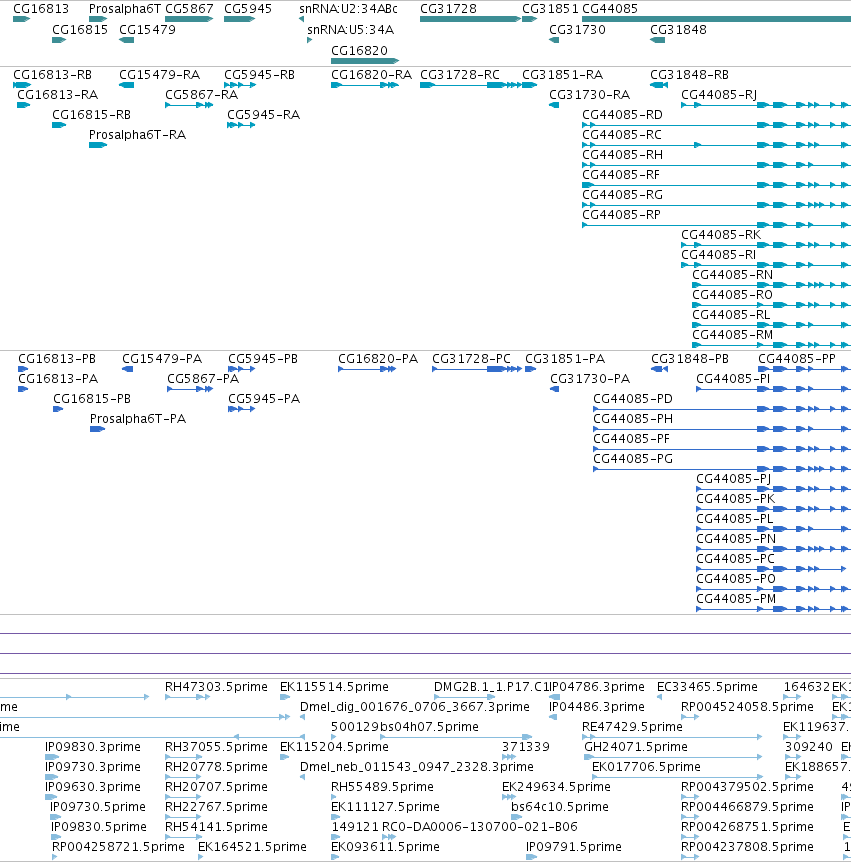Click transcript label CG31728-RC
The height and width of the screenshot is (862, 851).
pyautogui.click(x=460, y=75)
